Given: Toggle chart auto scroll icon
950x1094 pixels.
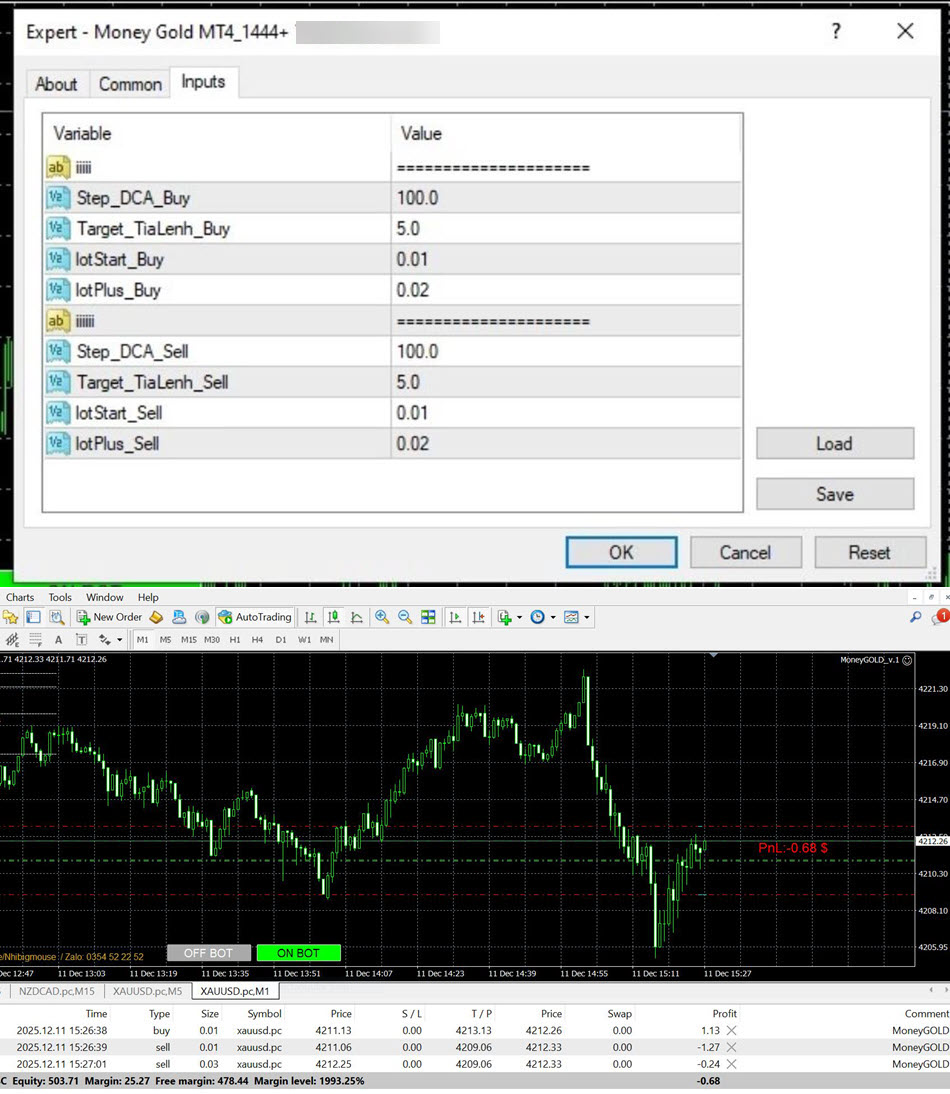Looking at the screenshot, I should click(x=455, y=617).
